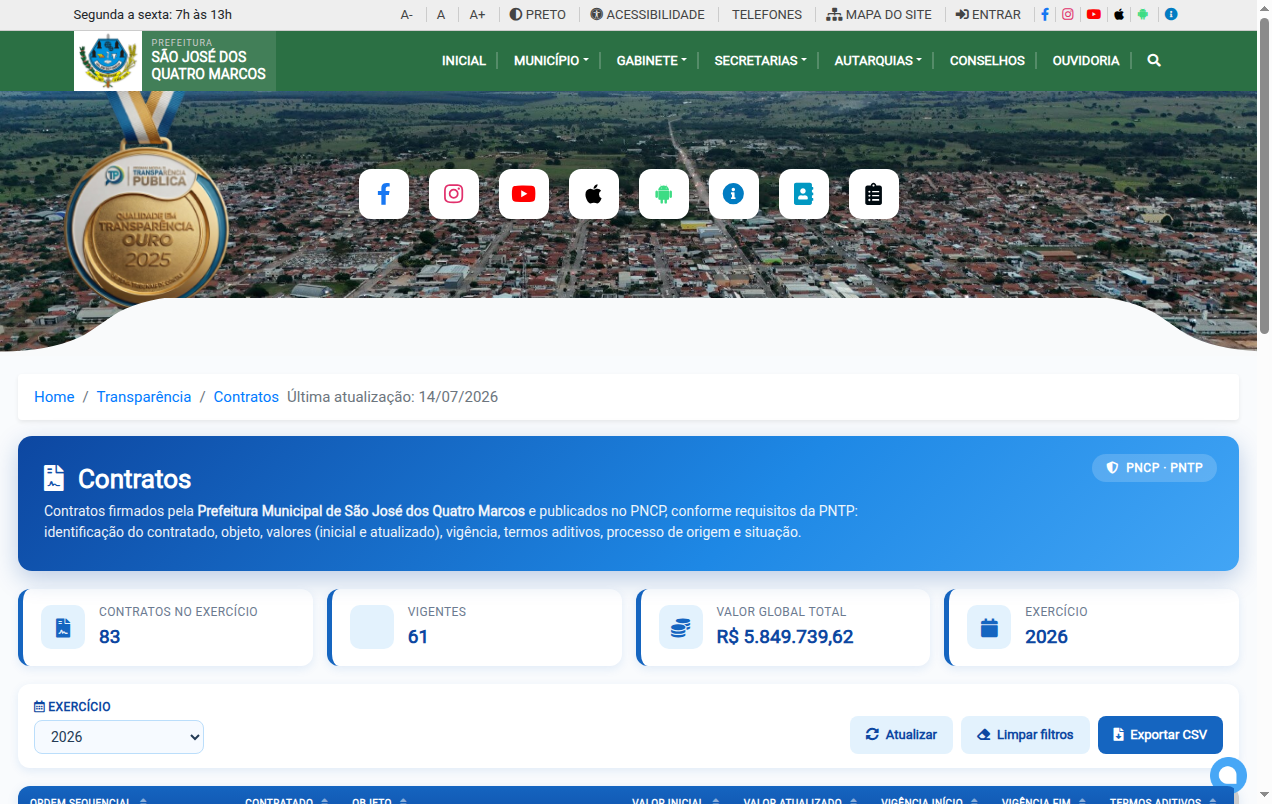Click document icon in Contratos no Exercício card
Viewport: 1272px width, 804px height.
pyautogui.click(x=63, y=627)
